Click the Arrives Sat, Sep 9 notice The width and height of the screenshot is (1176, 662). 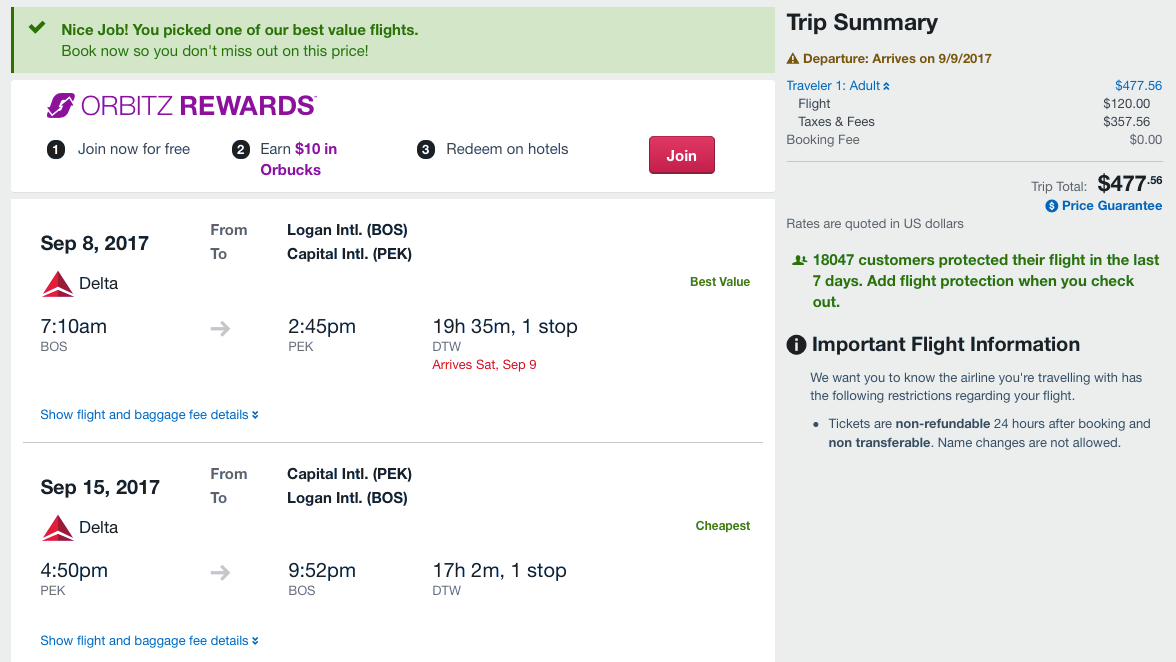[484, 365]
